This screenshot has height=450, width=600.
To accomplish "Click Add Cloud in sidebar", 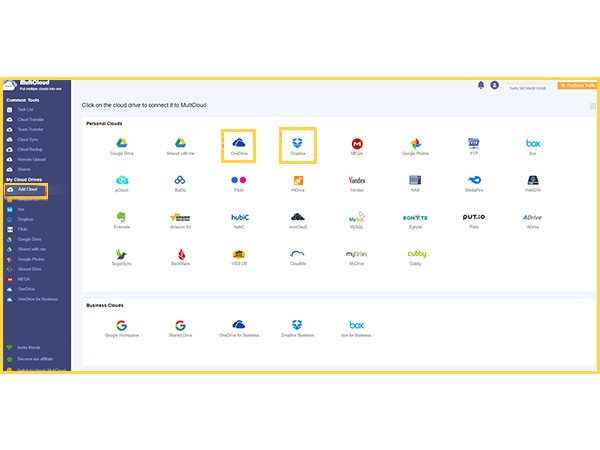I will (x=26, y=189).
